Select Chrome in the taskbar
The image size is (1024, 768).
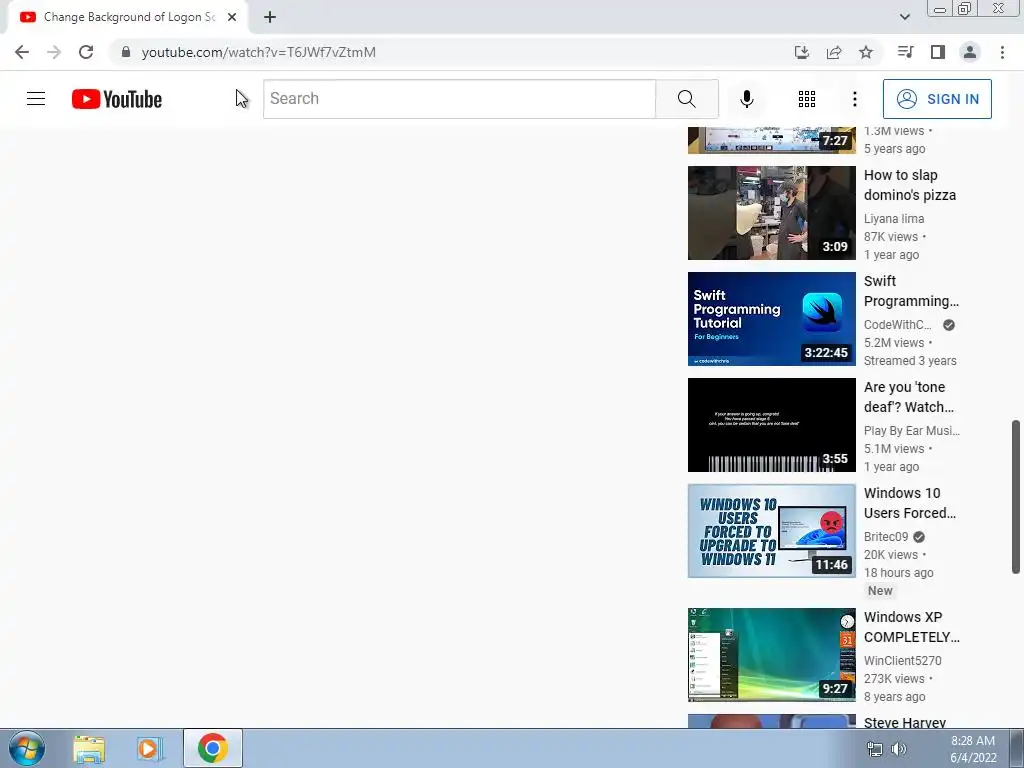(x=212, y=748)
